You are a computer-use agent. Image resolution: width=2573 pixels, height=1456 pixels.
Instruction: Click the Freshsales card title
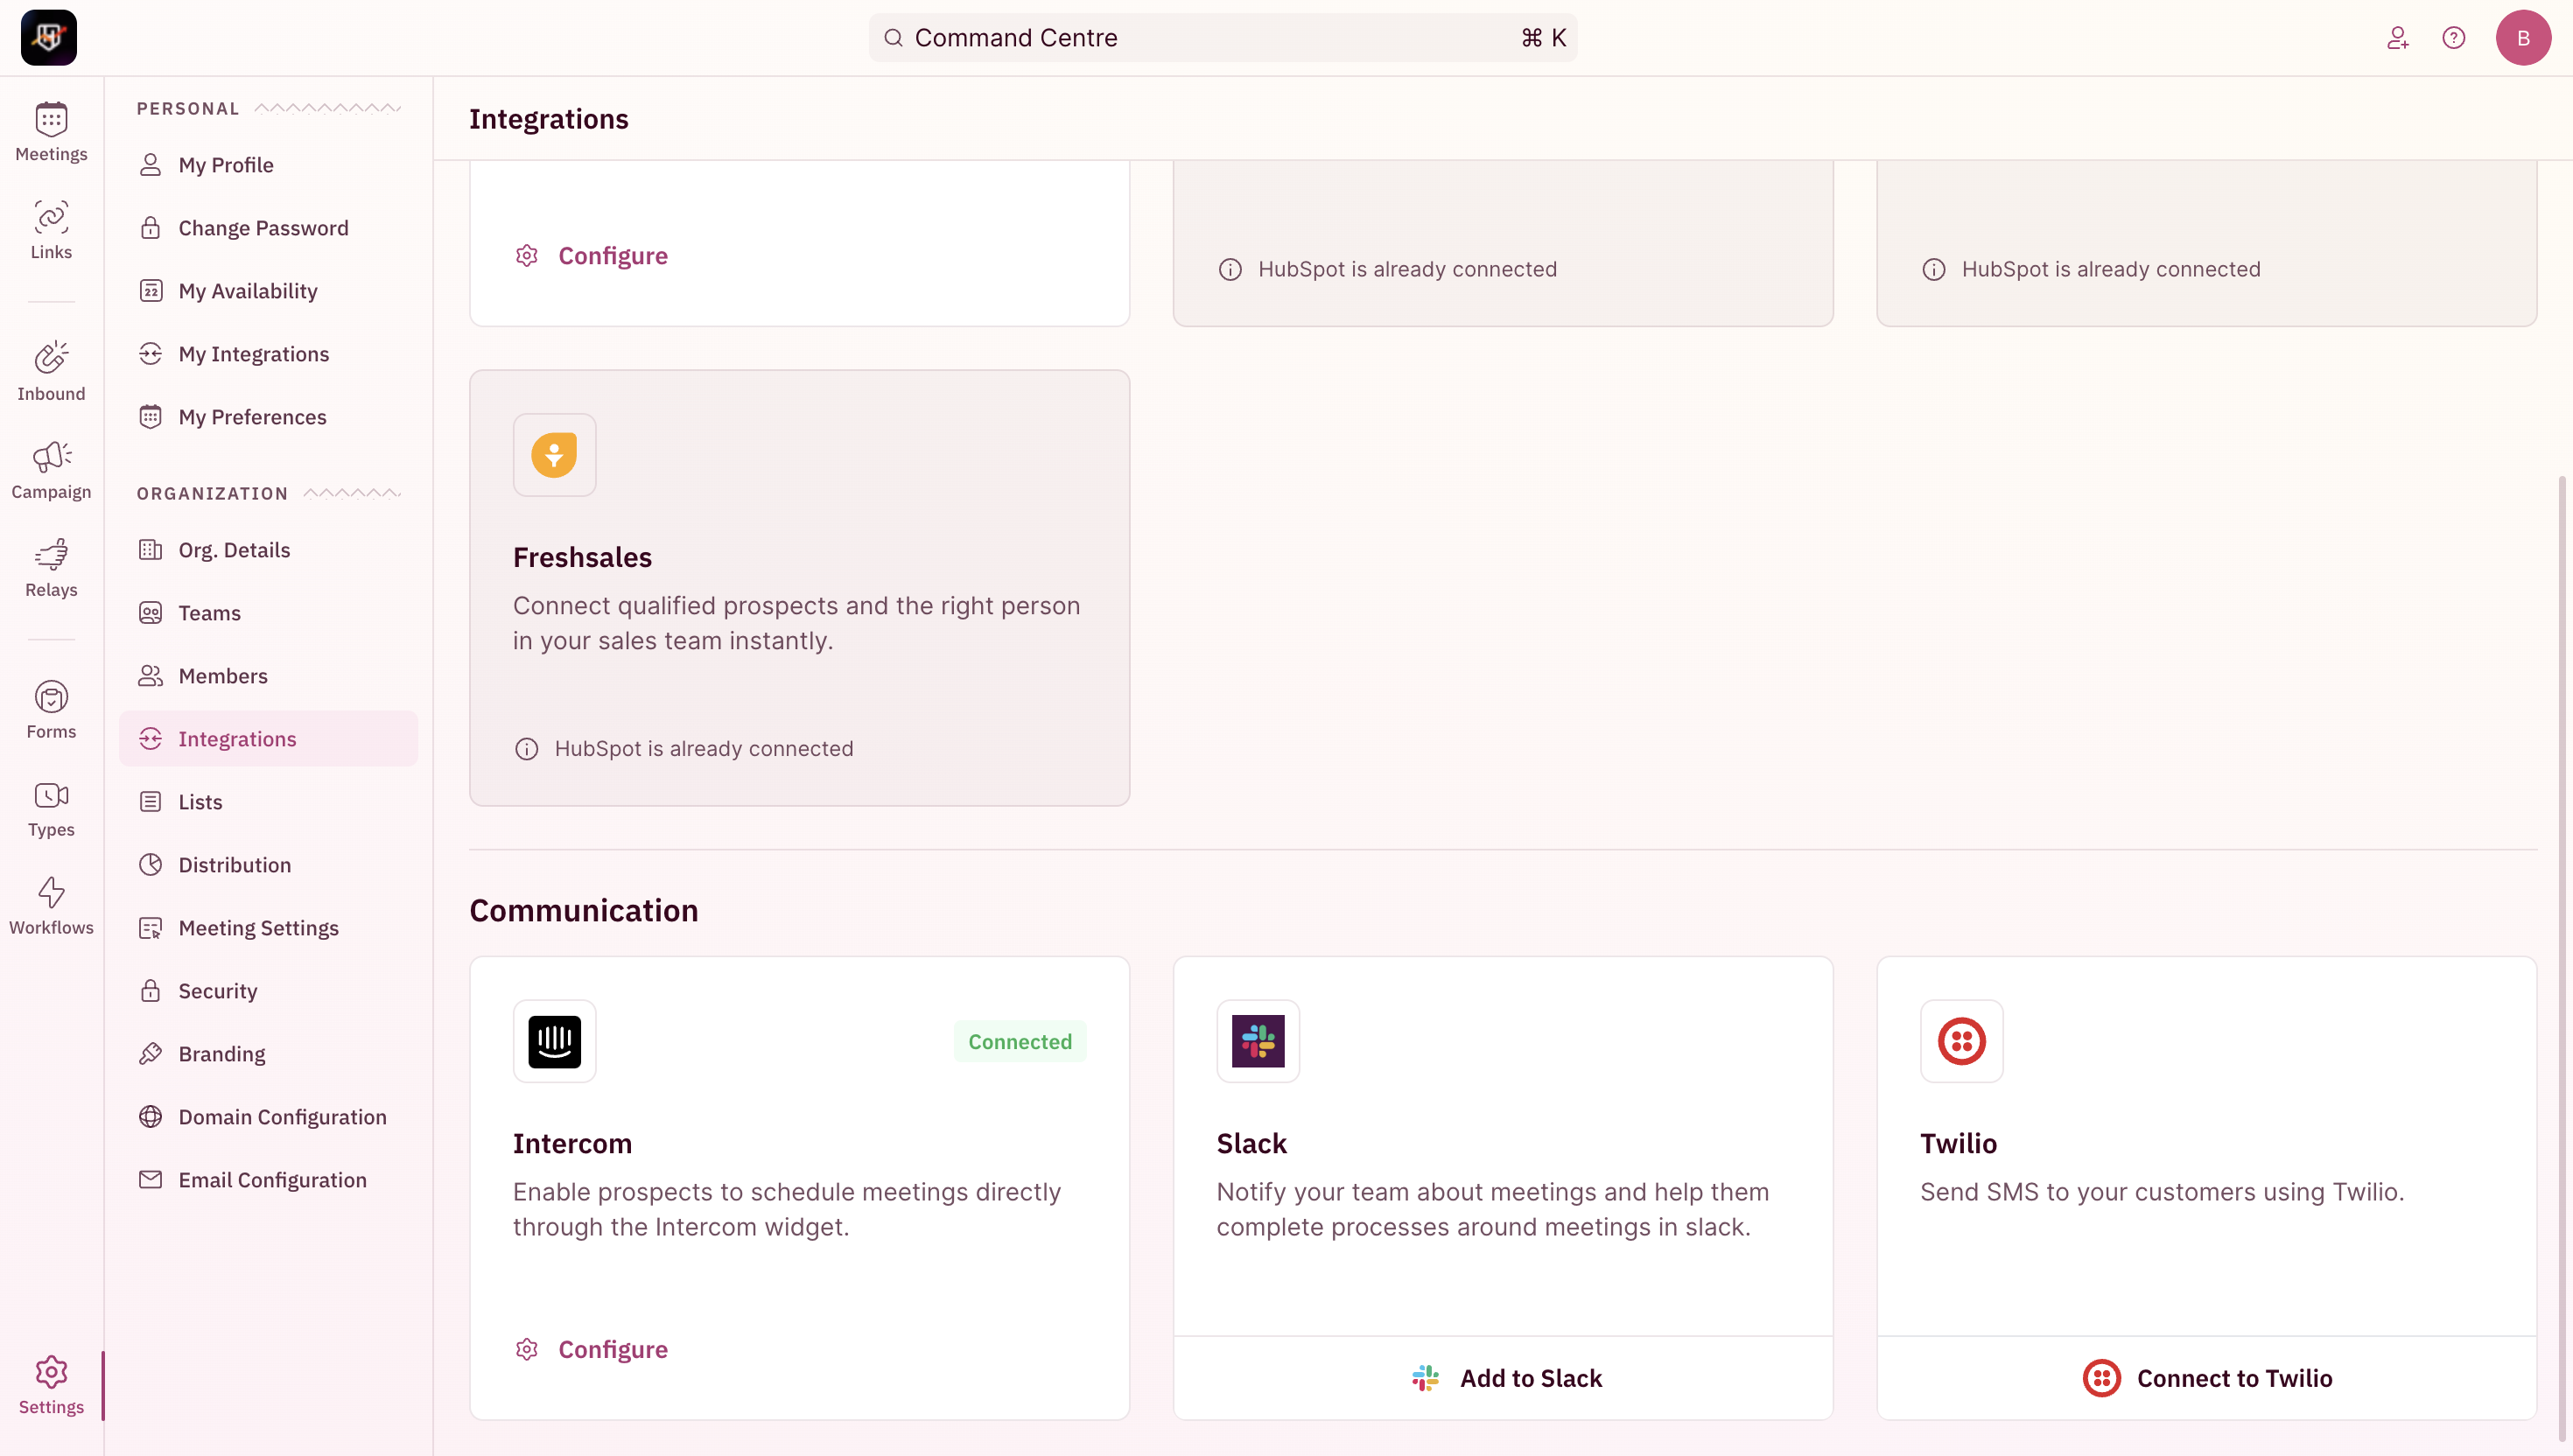582,557
